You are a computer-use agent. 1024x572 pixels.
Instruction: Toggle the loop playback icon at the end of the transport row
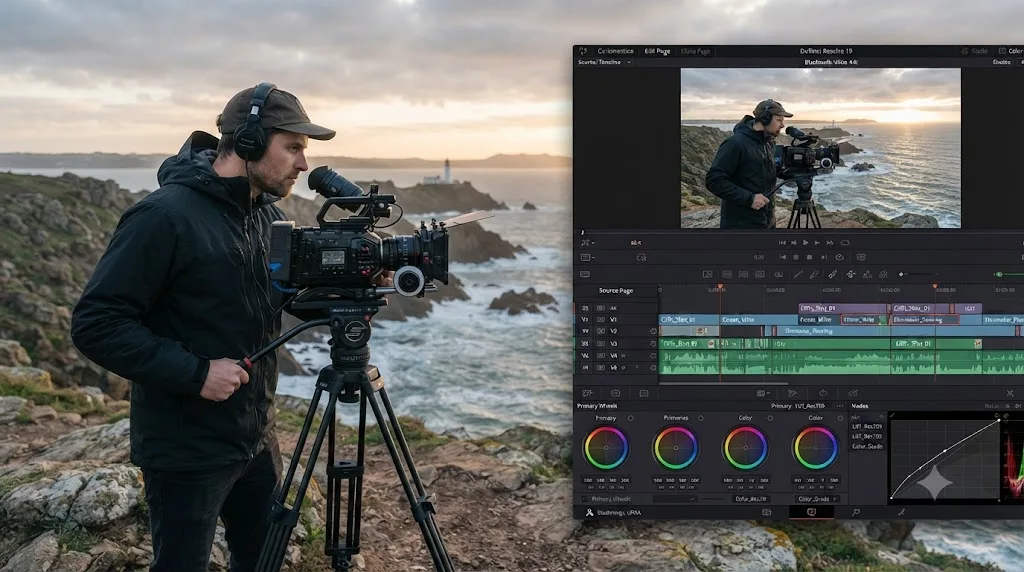(845, 242)
